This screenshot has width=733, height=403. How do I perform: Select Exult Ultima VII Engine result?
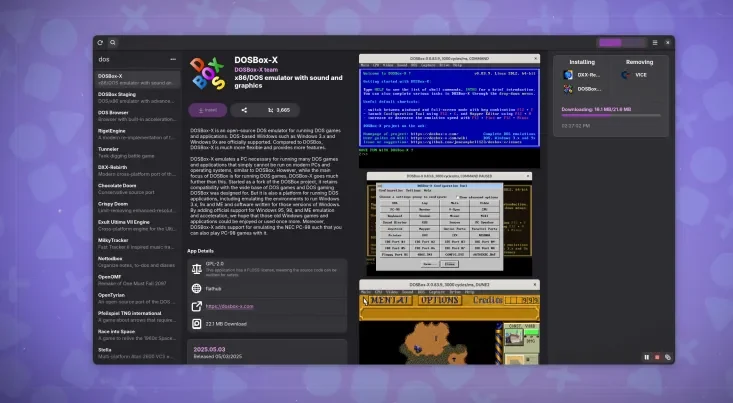point(137,225)
